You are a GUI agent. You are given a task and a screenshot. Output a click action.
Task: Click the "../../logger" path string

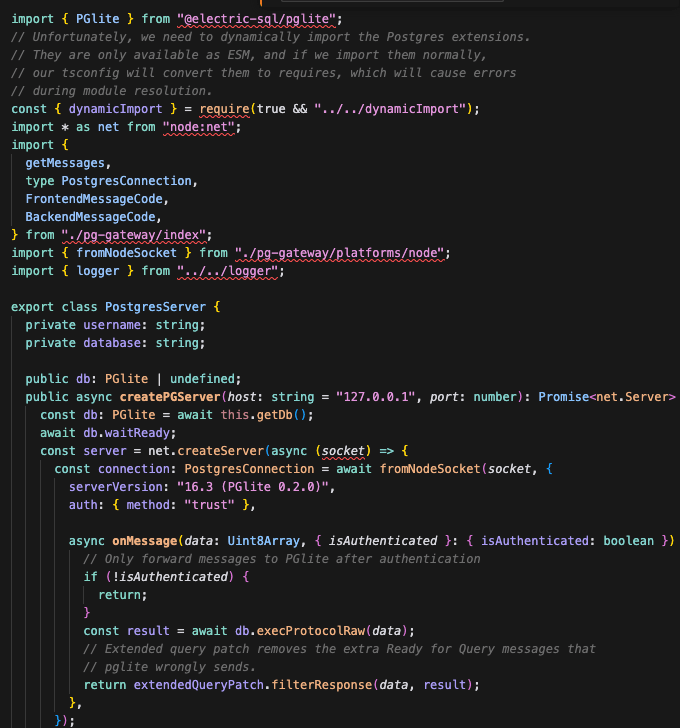point(227,271)
